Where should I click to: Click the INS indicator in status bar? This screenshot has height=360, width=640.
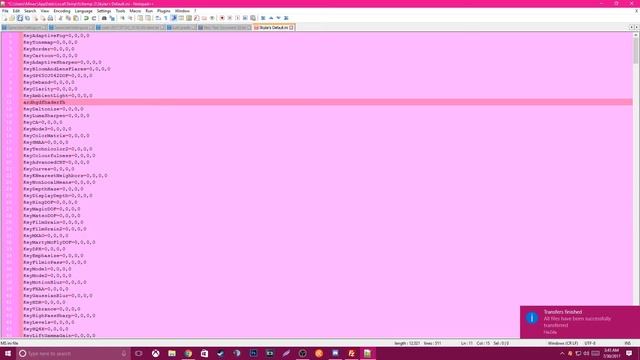(628, 343)
